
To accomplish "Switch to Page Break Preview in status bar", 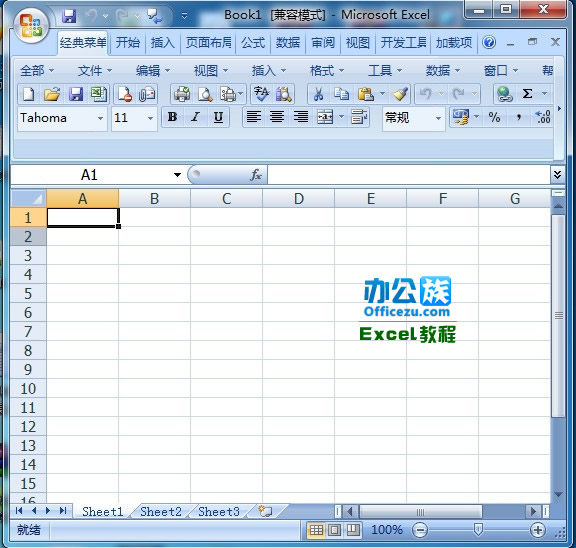I will pyautogui.click(x=353, y=530).
